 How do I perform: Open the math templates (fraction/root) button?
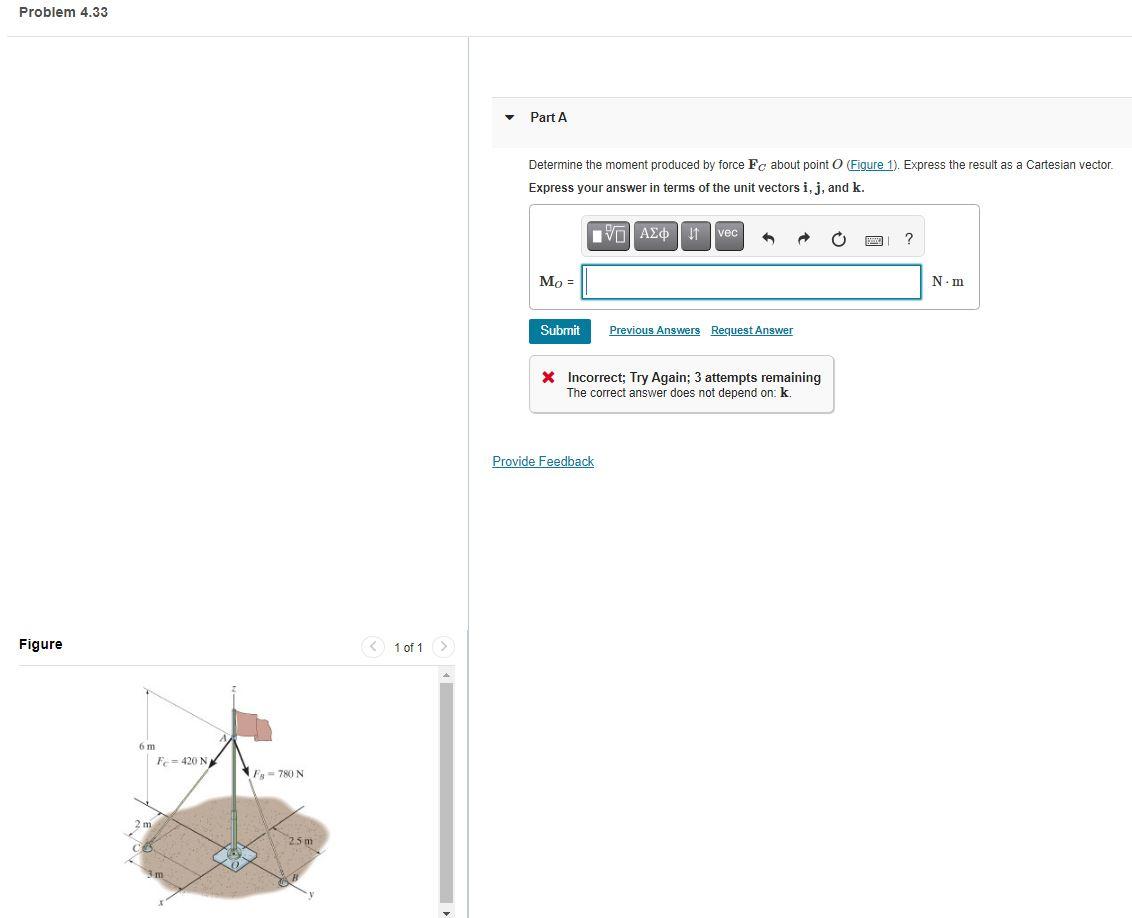pos(608,235)
